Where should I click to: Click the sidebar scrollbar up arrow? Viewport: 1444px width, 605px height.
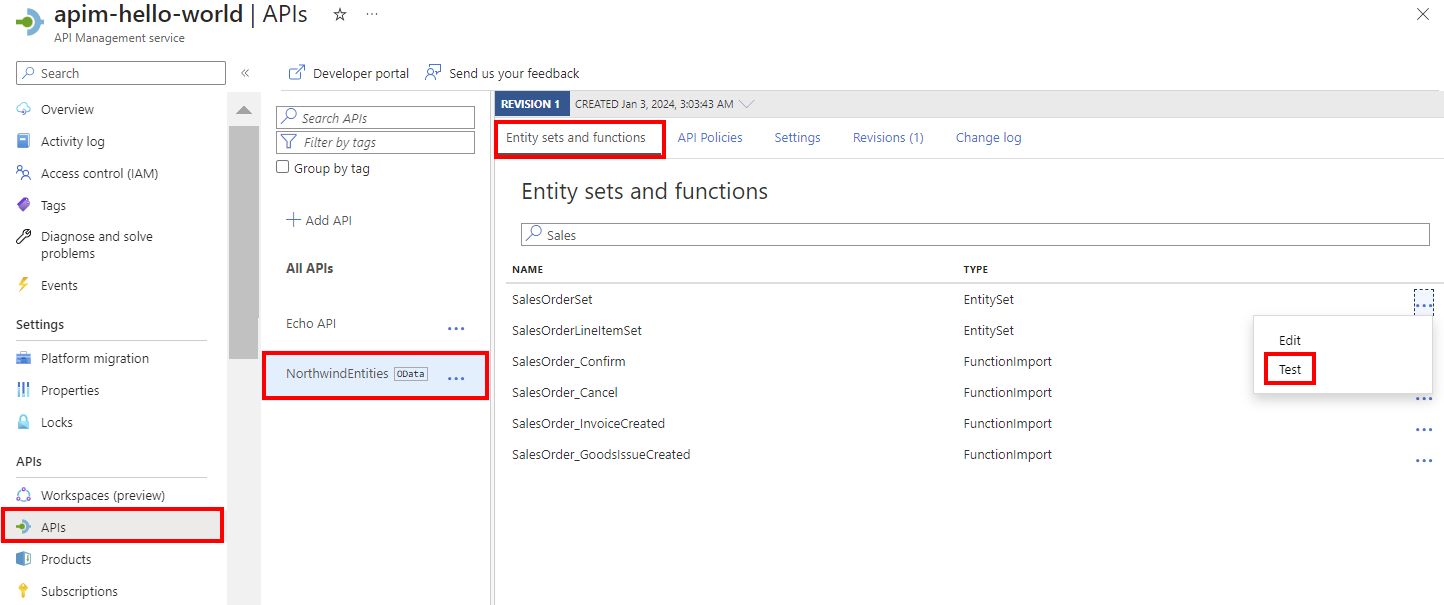click(244, 110)
